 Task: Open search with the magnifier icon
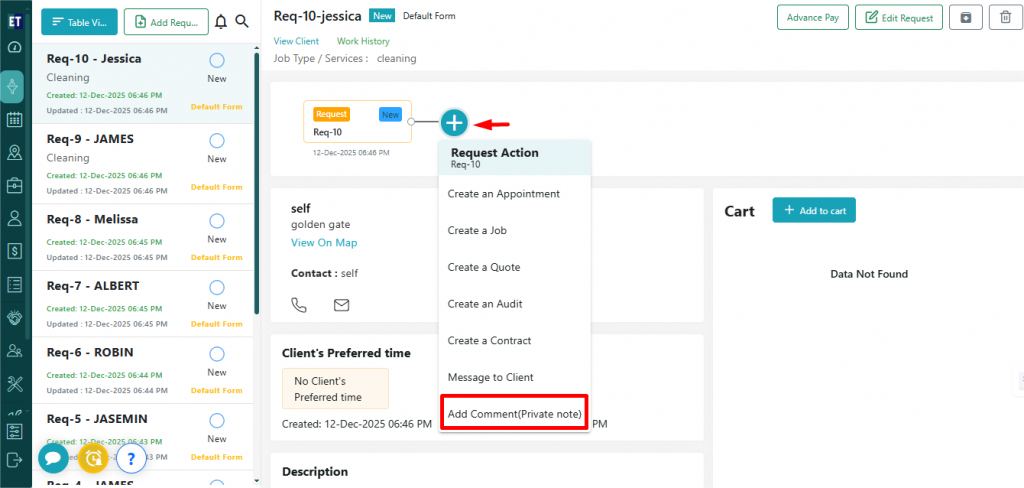[242, 21]
